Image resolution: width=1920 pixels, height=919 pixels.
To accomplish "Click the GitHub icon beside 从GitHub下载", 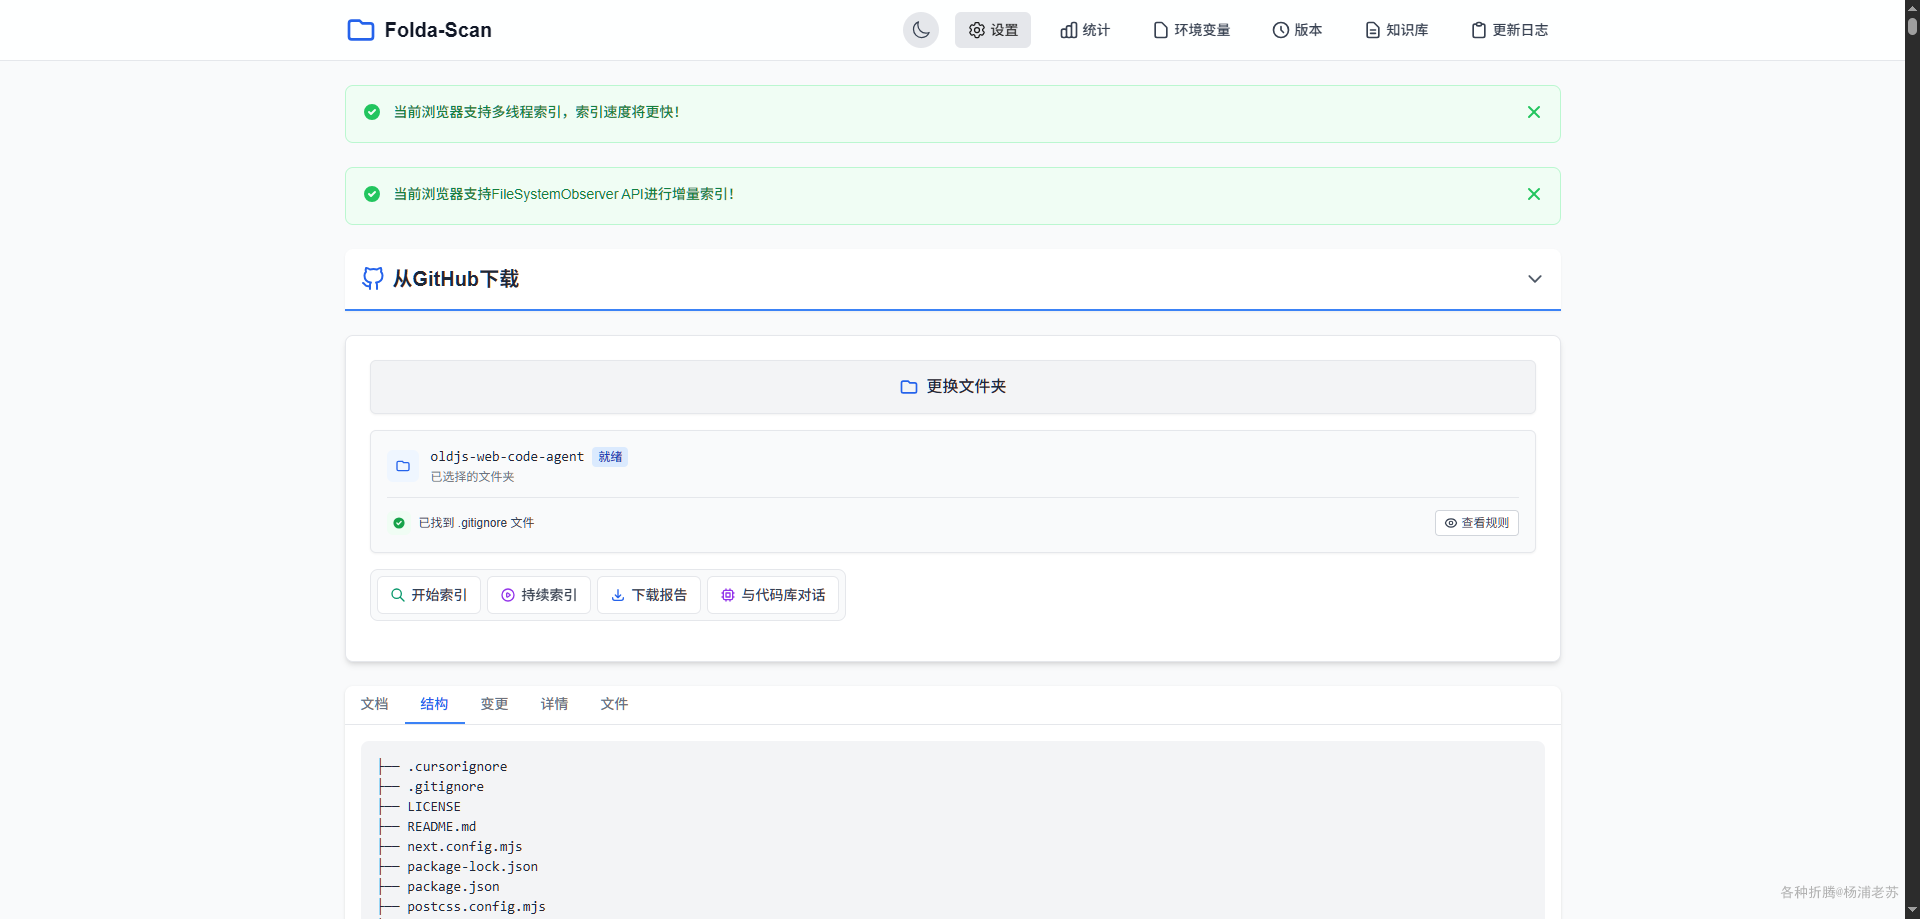I will click(x=372, y=278).
